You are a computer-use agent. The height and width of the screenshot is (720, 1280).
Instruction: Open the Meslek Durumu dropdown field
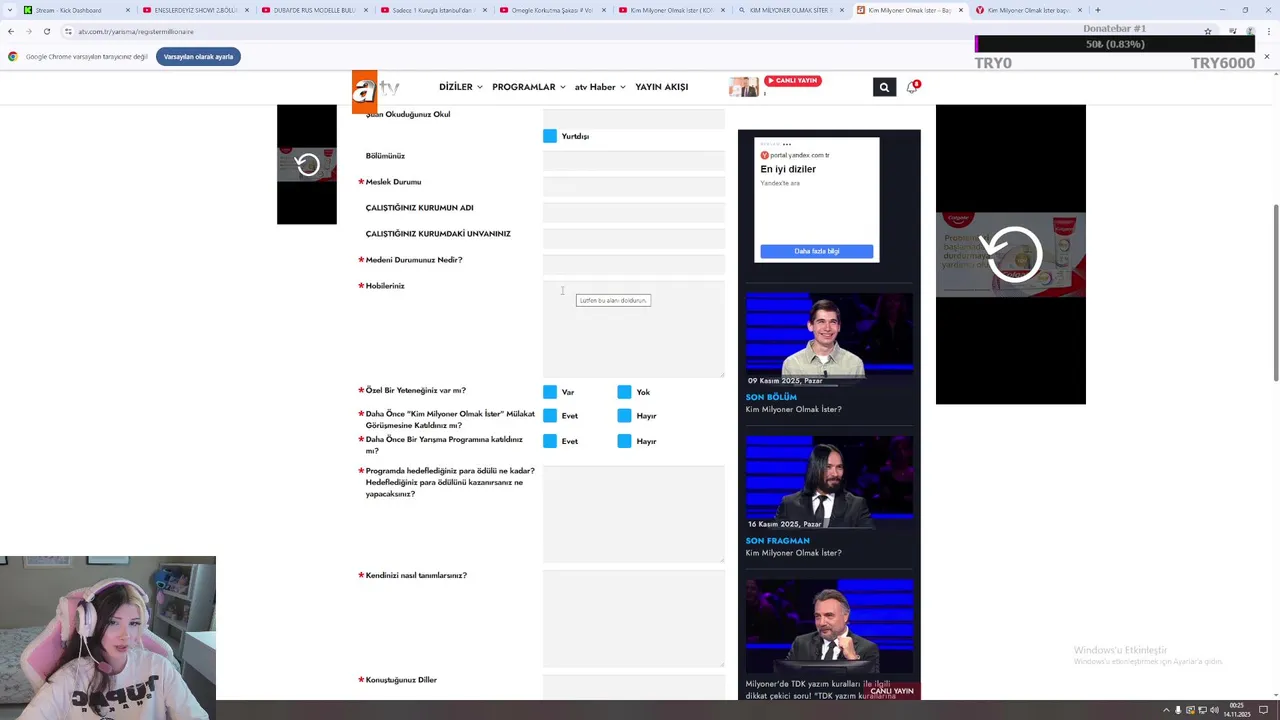634,187
